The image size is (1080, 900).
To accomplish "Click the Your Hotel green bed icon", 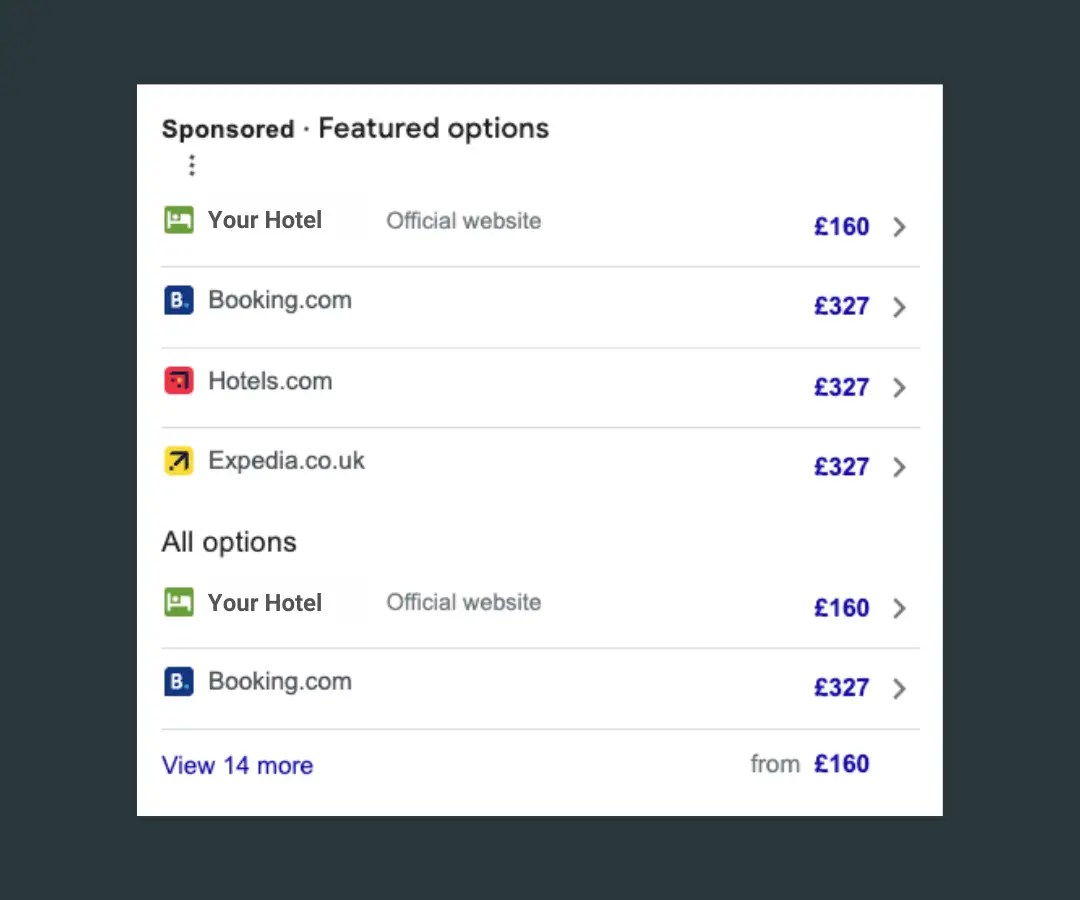I will click(178, 219).
